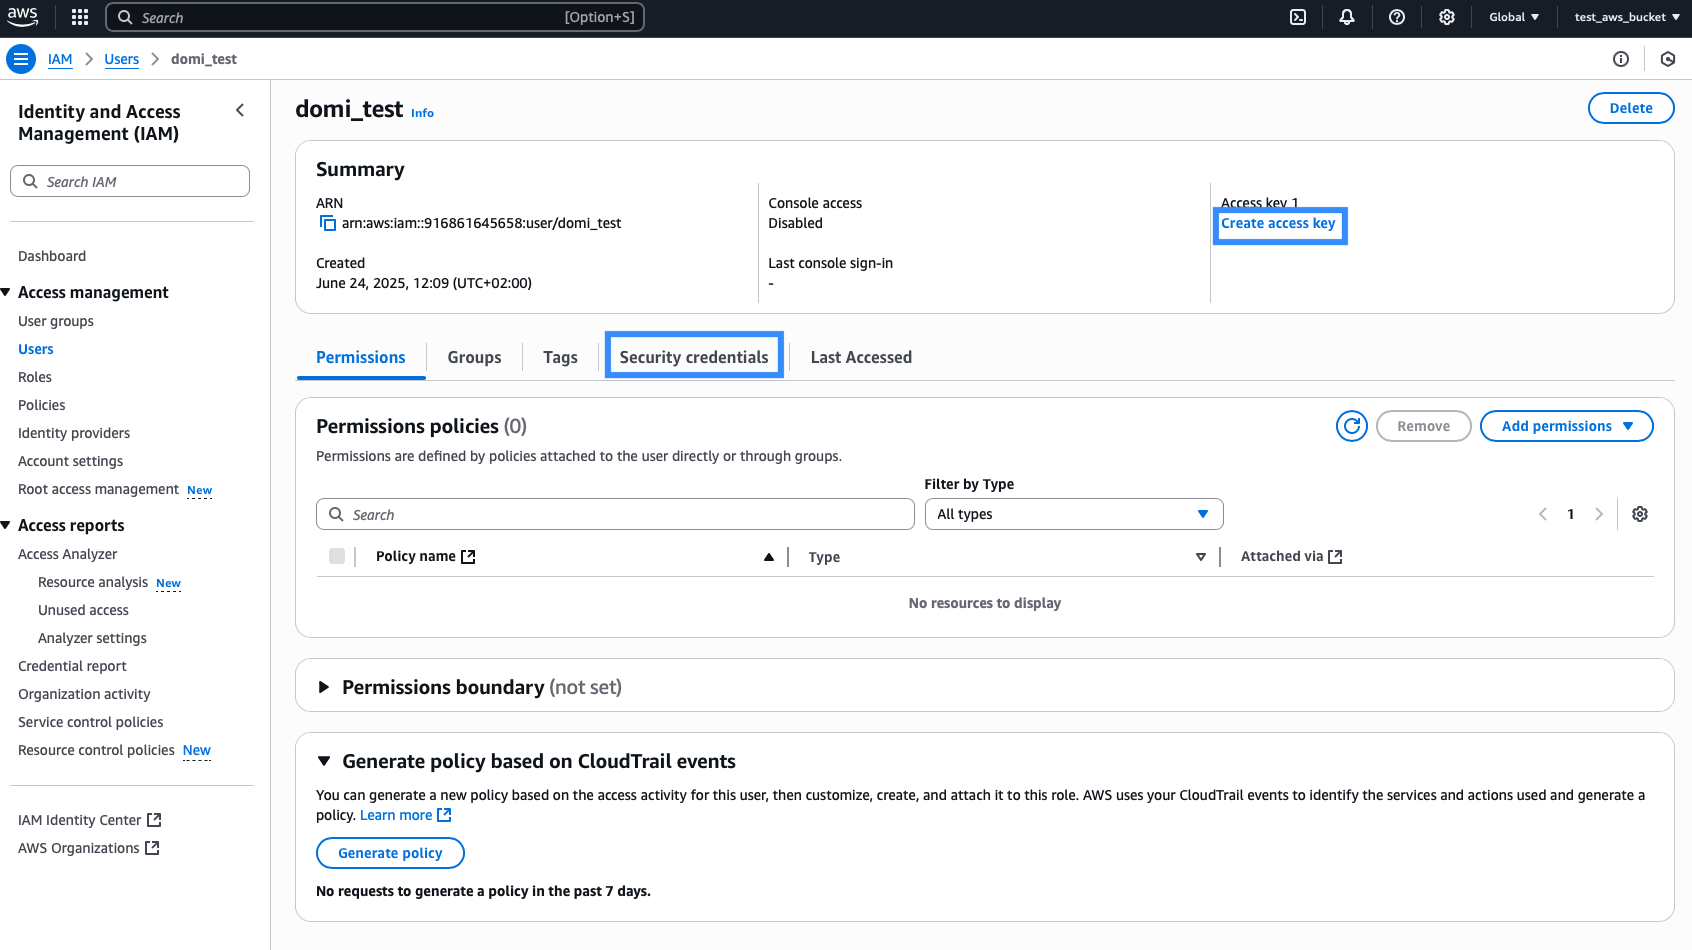Open User groups in sidebar
The width and height of the screenshot is (1692, 950).
point(56,321)
